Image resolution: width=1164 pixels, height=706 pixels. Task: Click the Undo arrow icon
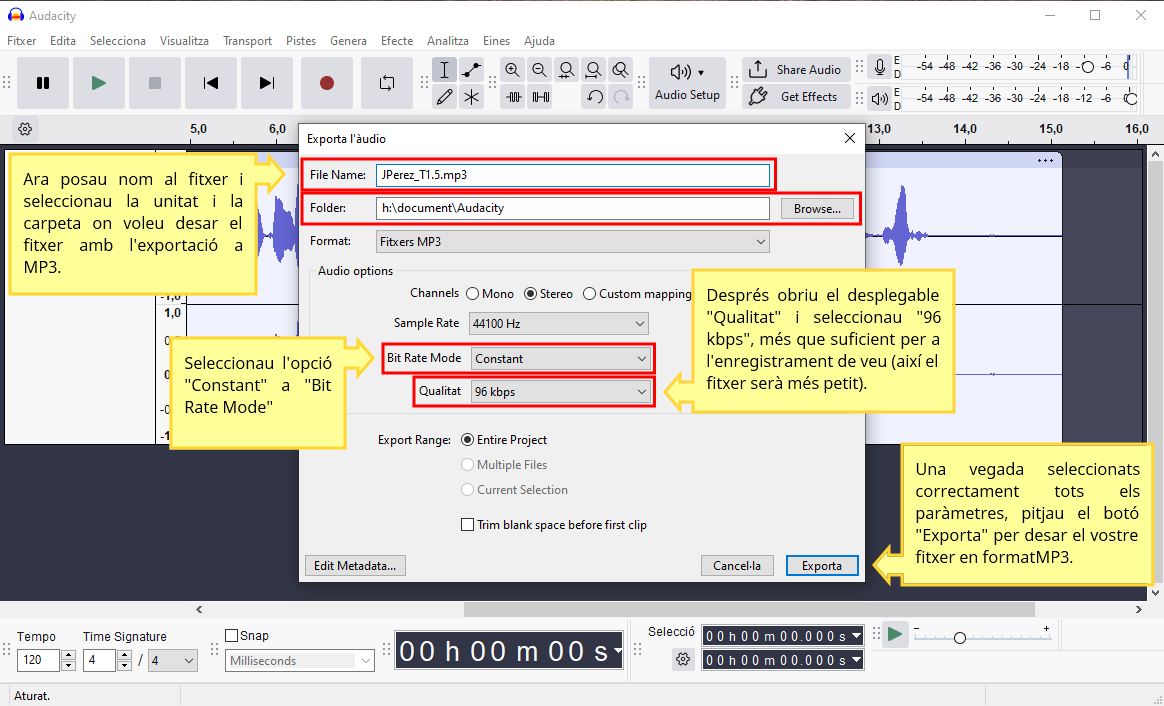point(594,97)
